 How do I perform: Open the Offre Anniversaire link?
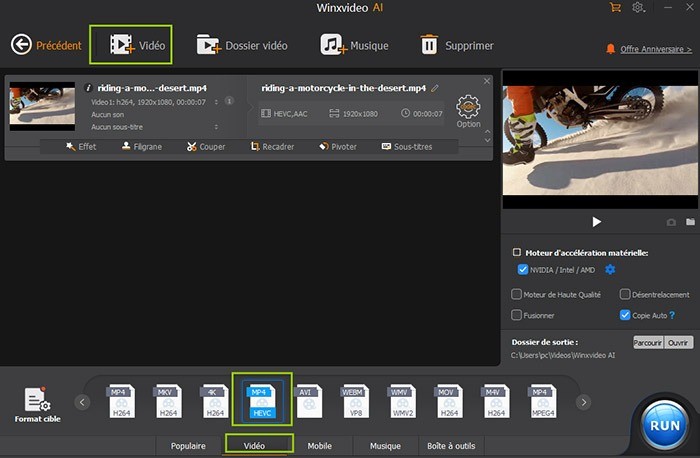pos(655,49)
